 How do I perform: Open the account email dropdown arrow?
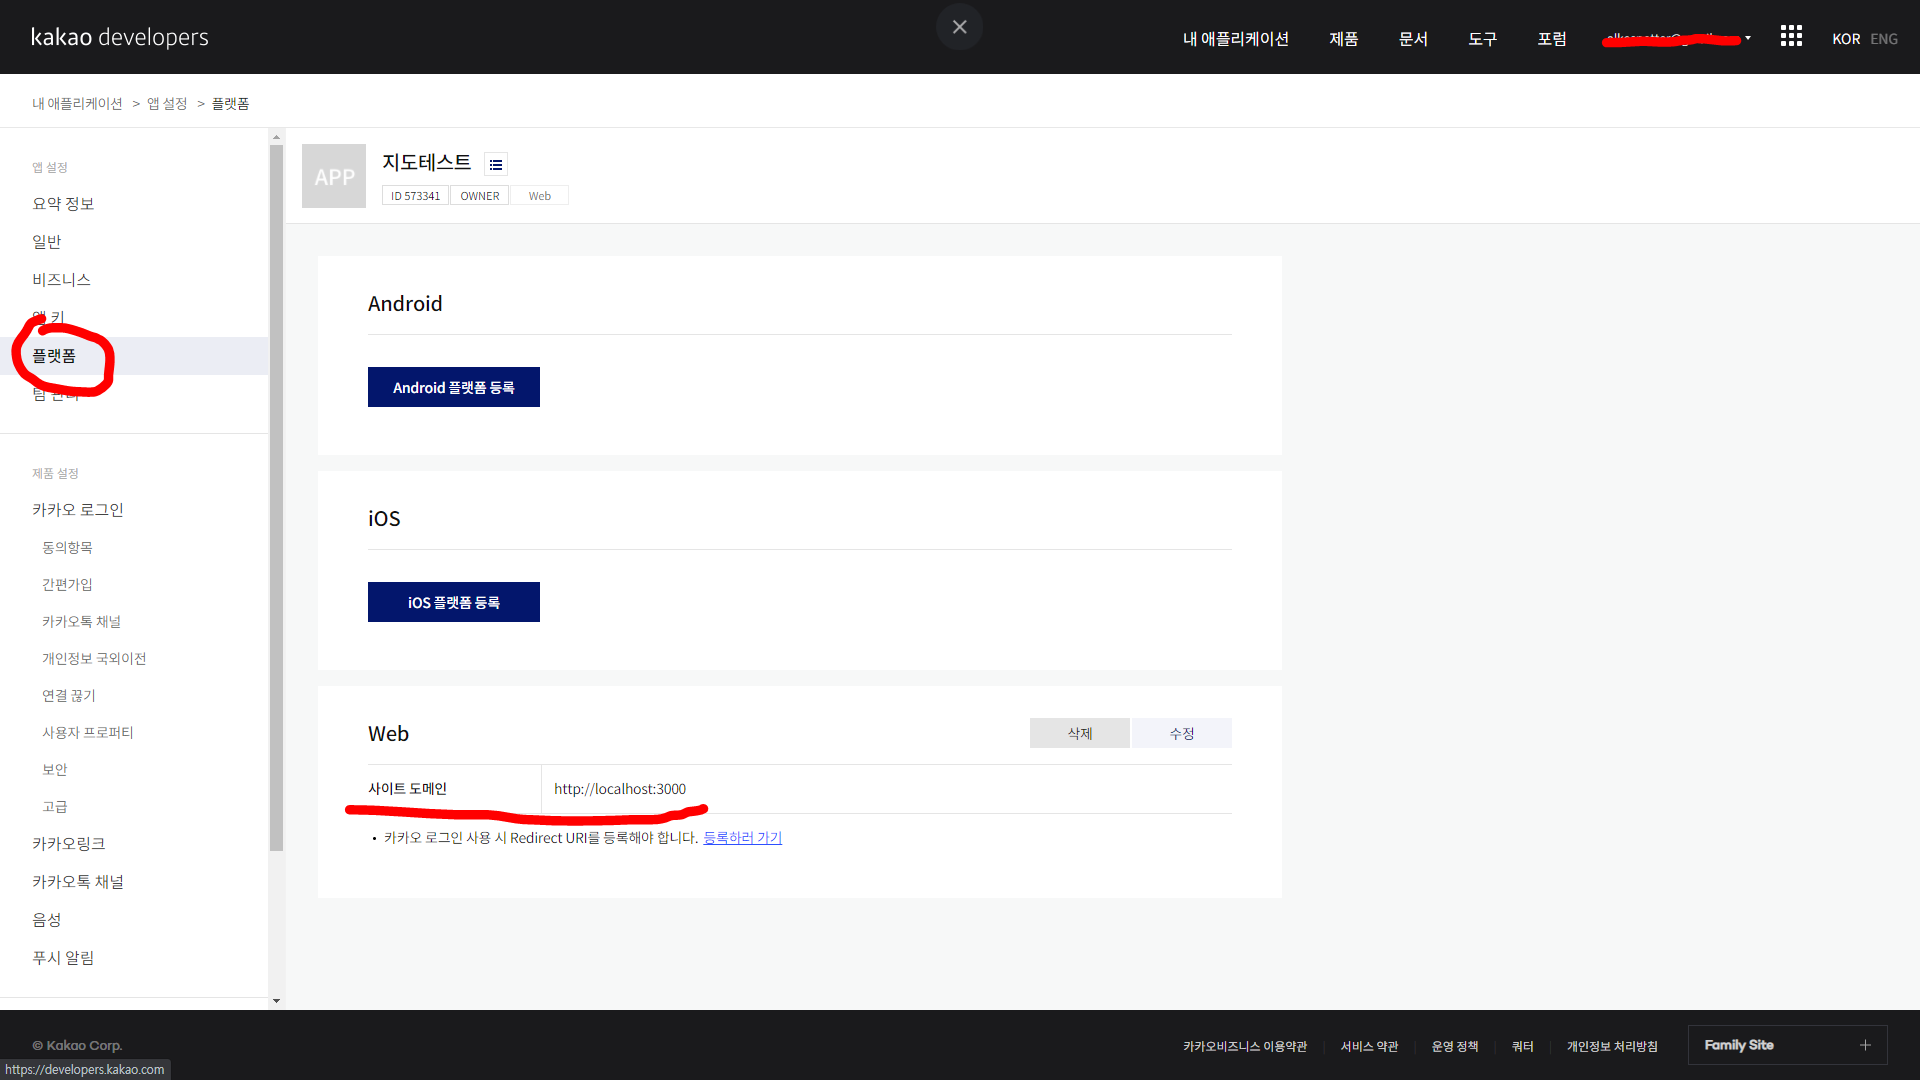[x=1748, y=39]
